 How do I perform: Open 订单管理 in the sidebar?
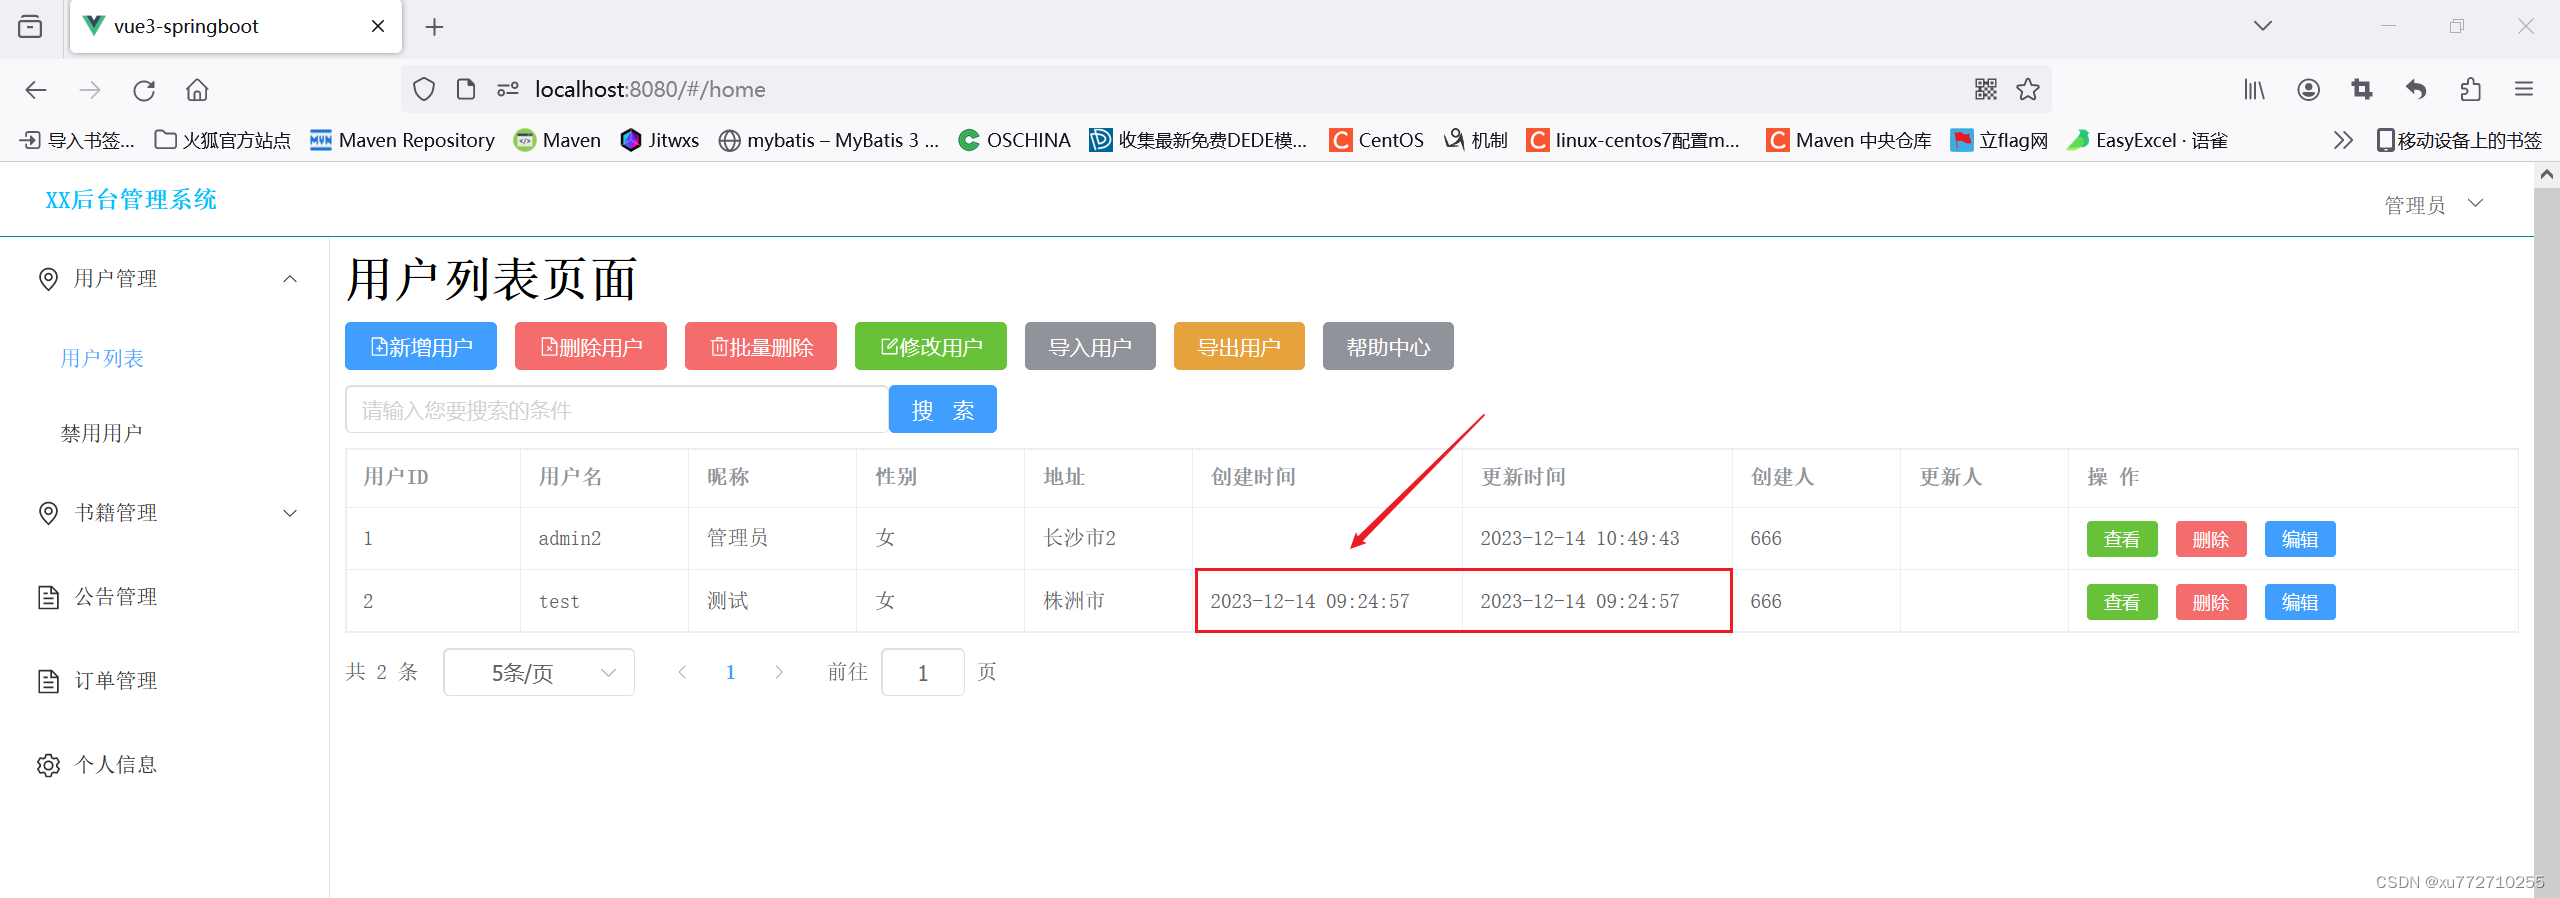click(115, 681)
